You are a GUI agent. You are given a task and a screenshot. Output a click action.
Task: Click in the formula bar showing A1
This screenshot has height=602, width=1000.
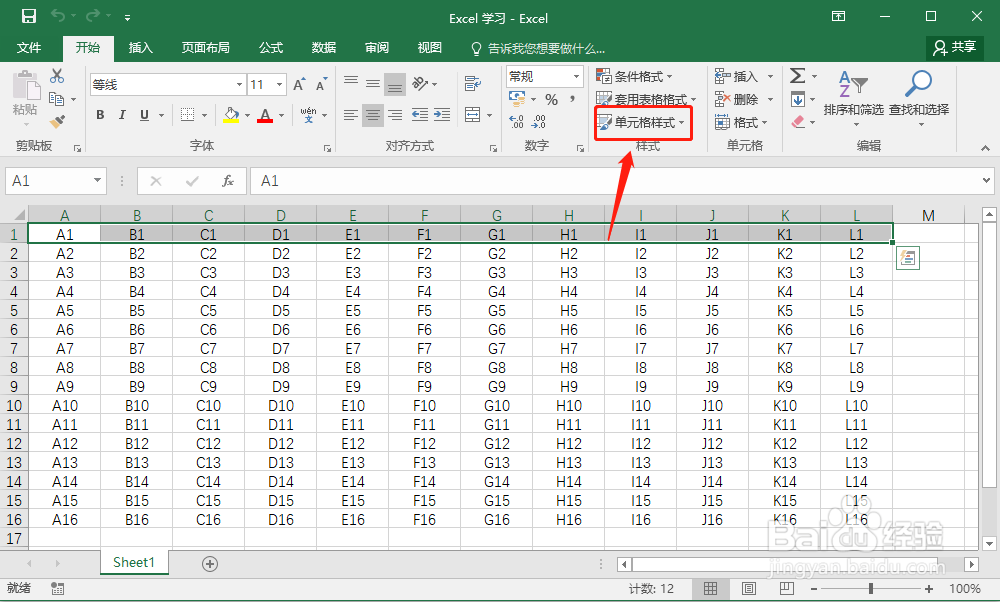coord(622,181)
